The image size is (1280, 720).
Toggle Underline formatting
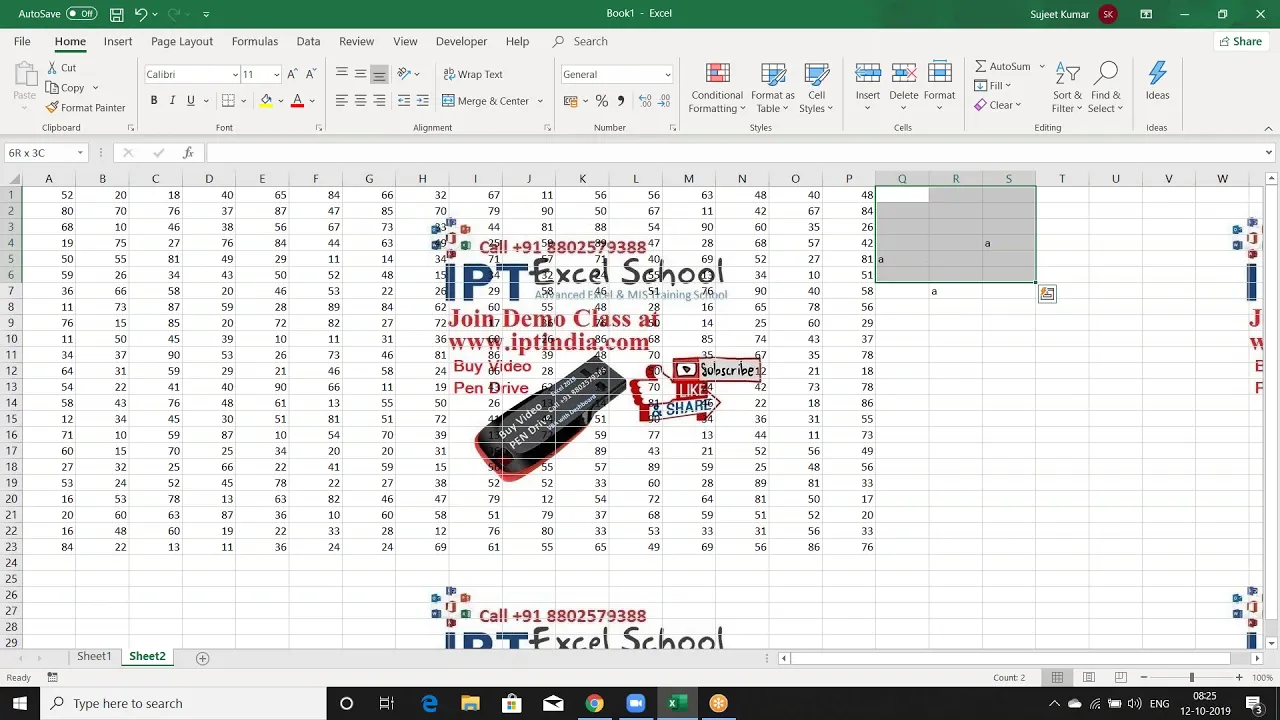click(190, 101)
